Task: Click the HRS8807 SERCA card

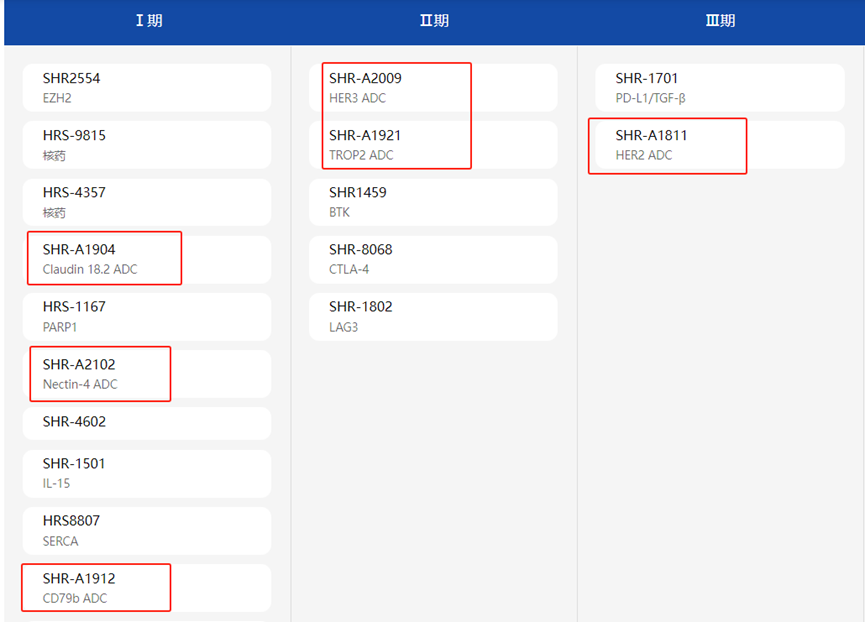Action: [x=147, y=531]
